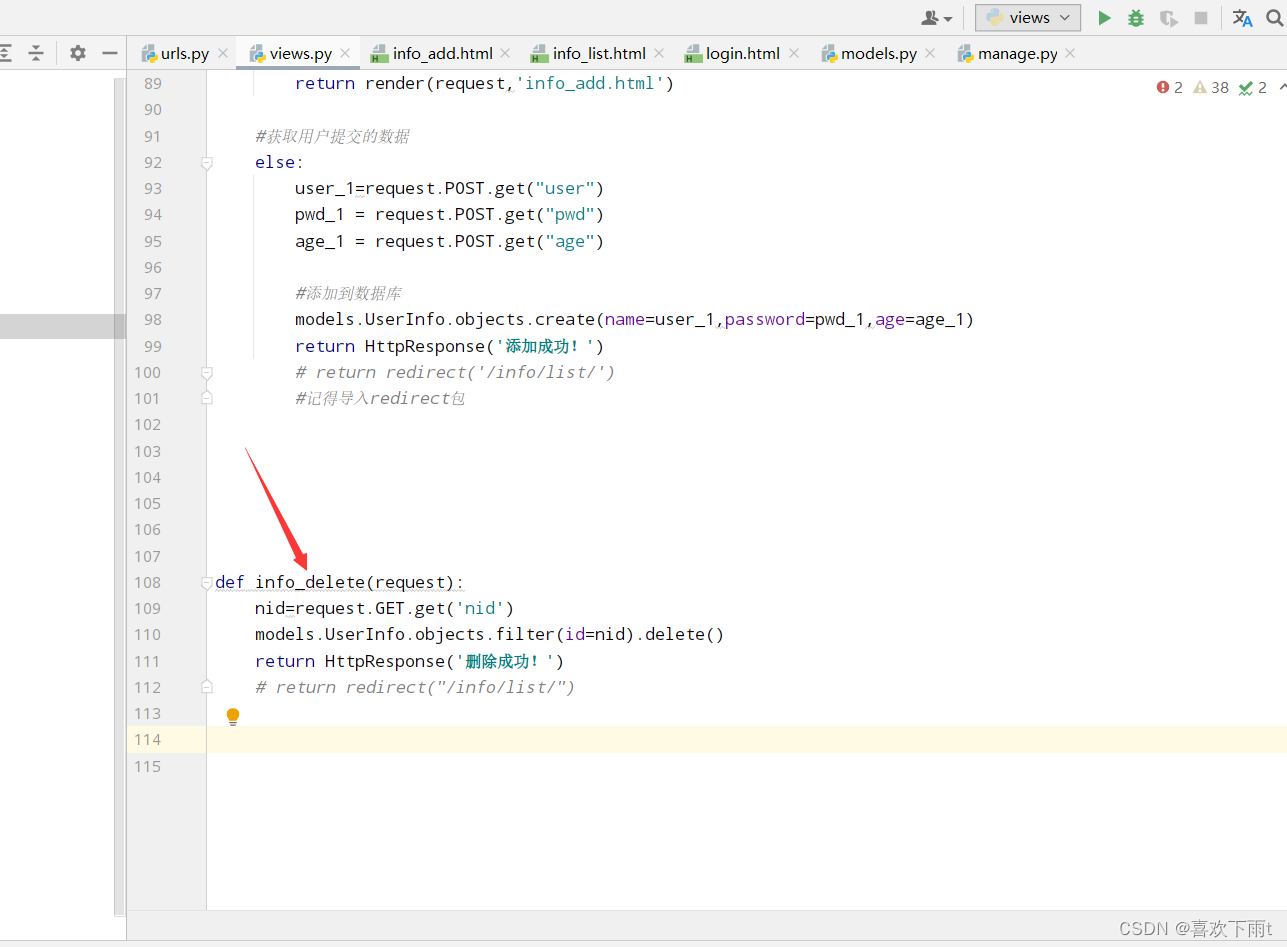
Task: Click line number 110 in gutter
Action: click(x=147, y=634)
